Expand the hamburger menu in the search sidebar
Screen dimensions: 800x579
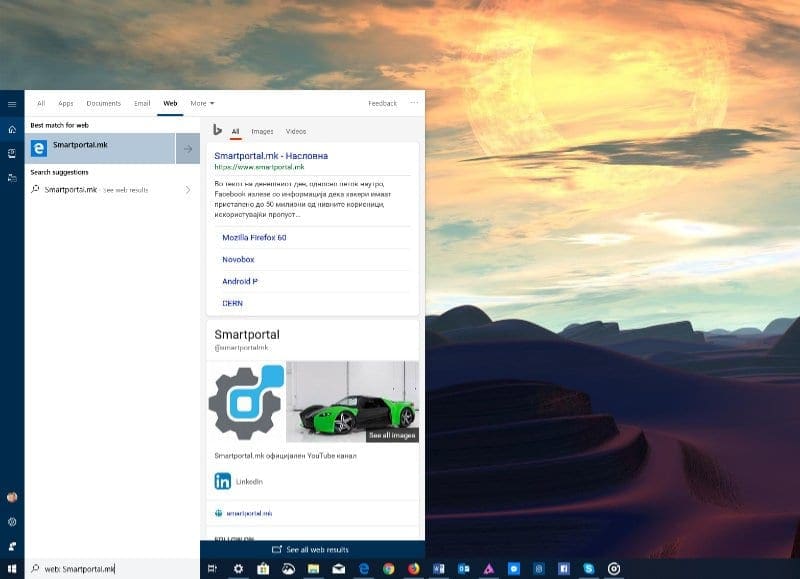click(12, 104)
